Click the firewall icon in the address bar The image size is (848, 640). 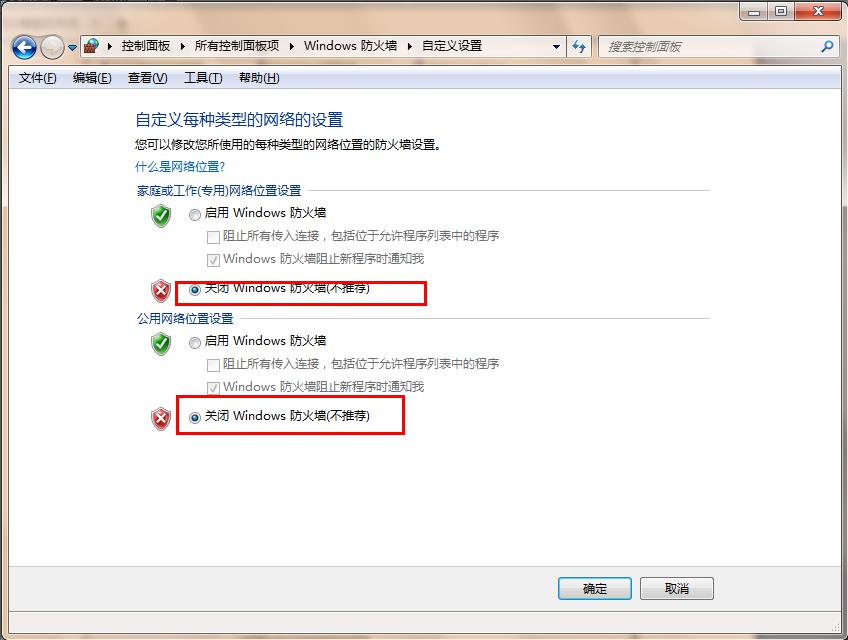(x=91, y=47)
